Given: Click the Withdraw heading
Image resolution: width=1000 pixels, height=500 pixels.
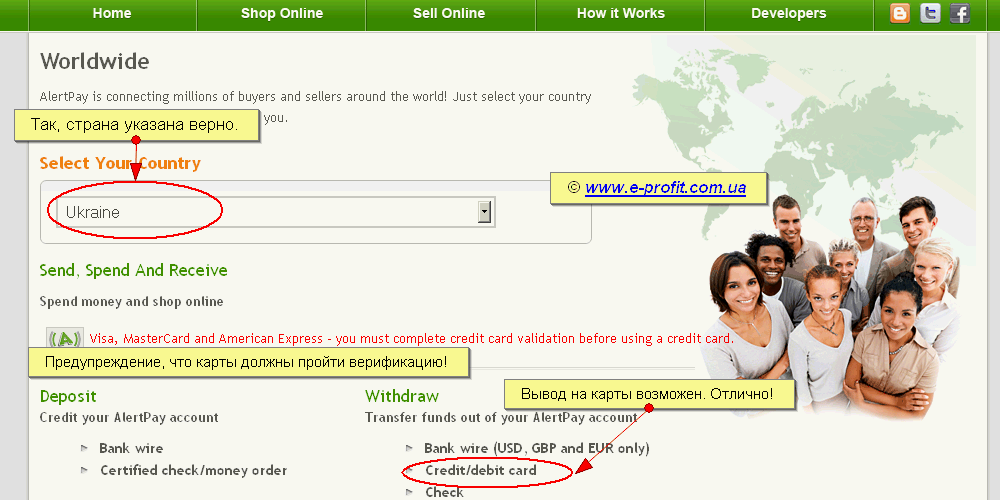Looking at the screenshot, I should coord(402,396).
